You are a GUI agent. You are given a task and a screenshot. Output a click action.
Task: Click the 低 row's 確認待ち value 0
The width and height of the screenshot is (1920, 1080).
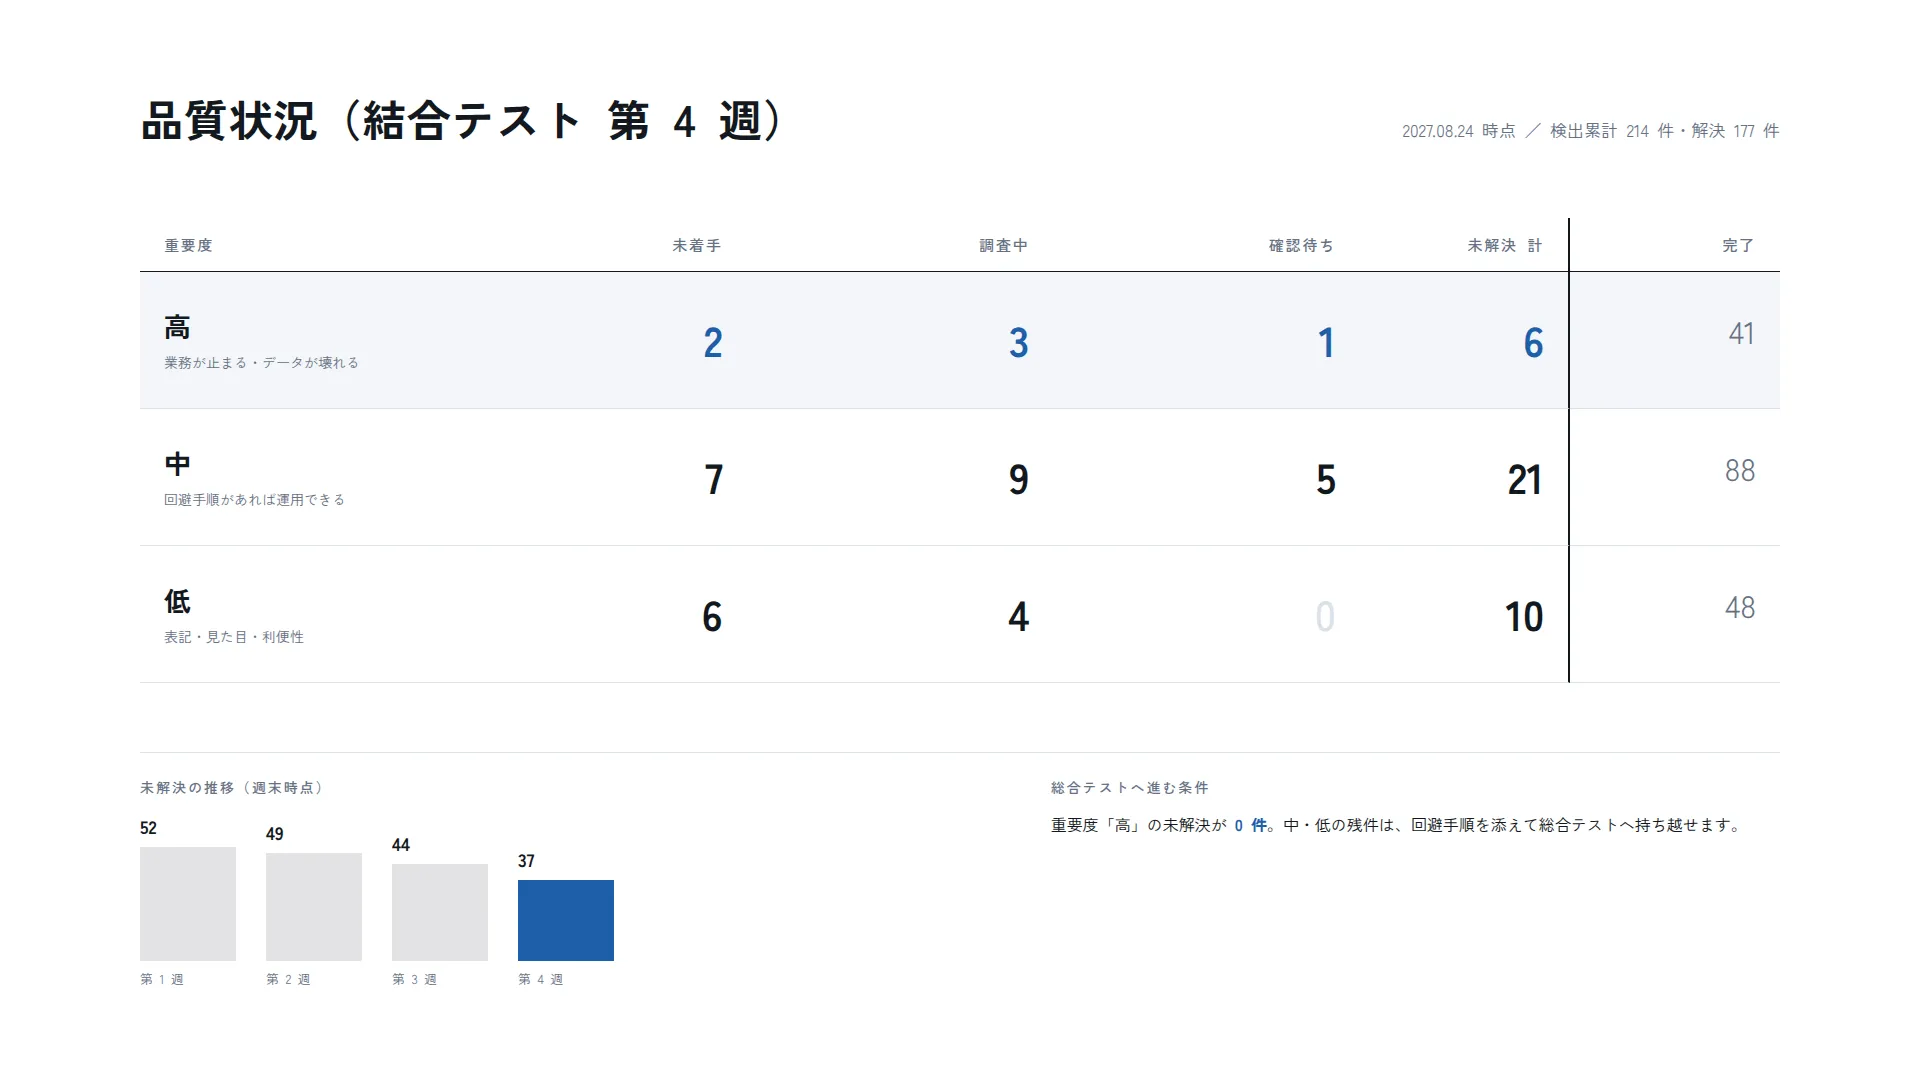[1325, 617]
